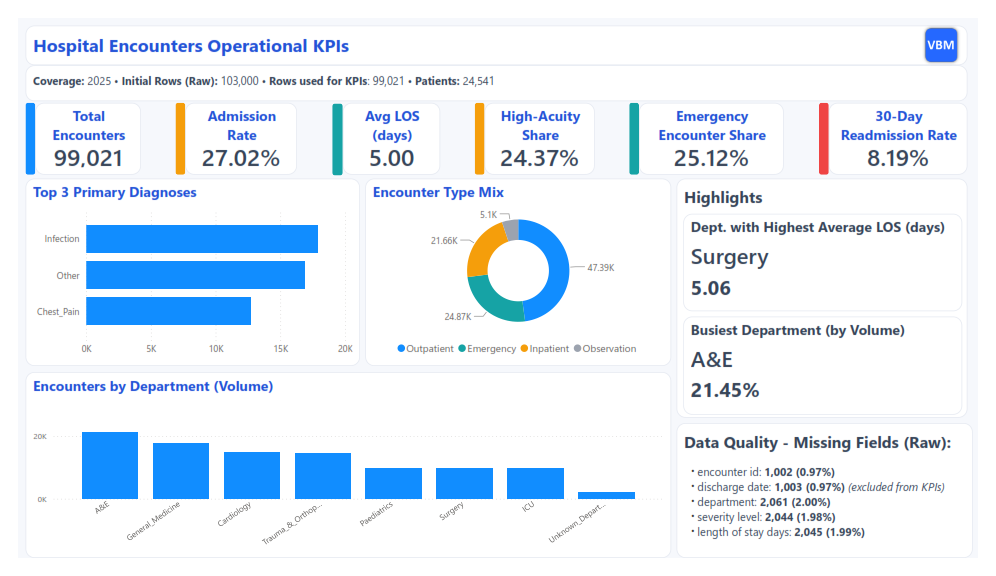The width and height of the screenshot is (996, 576).
Task: Click the blue Outpatient donut segment
Action: (x=558, y=273)
